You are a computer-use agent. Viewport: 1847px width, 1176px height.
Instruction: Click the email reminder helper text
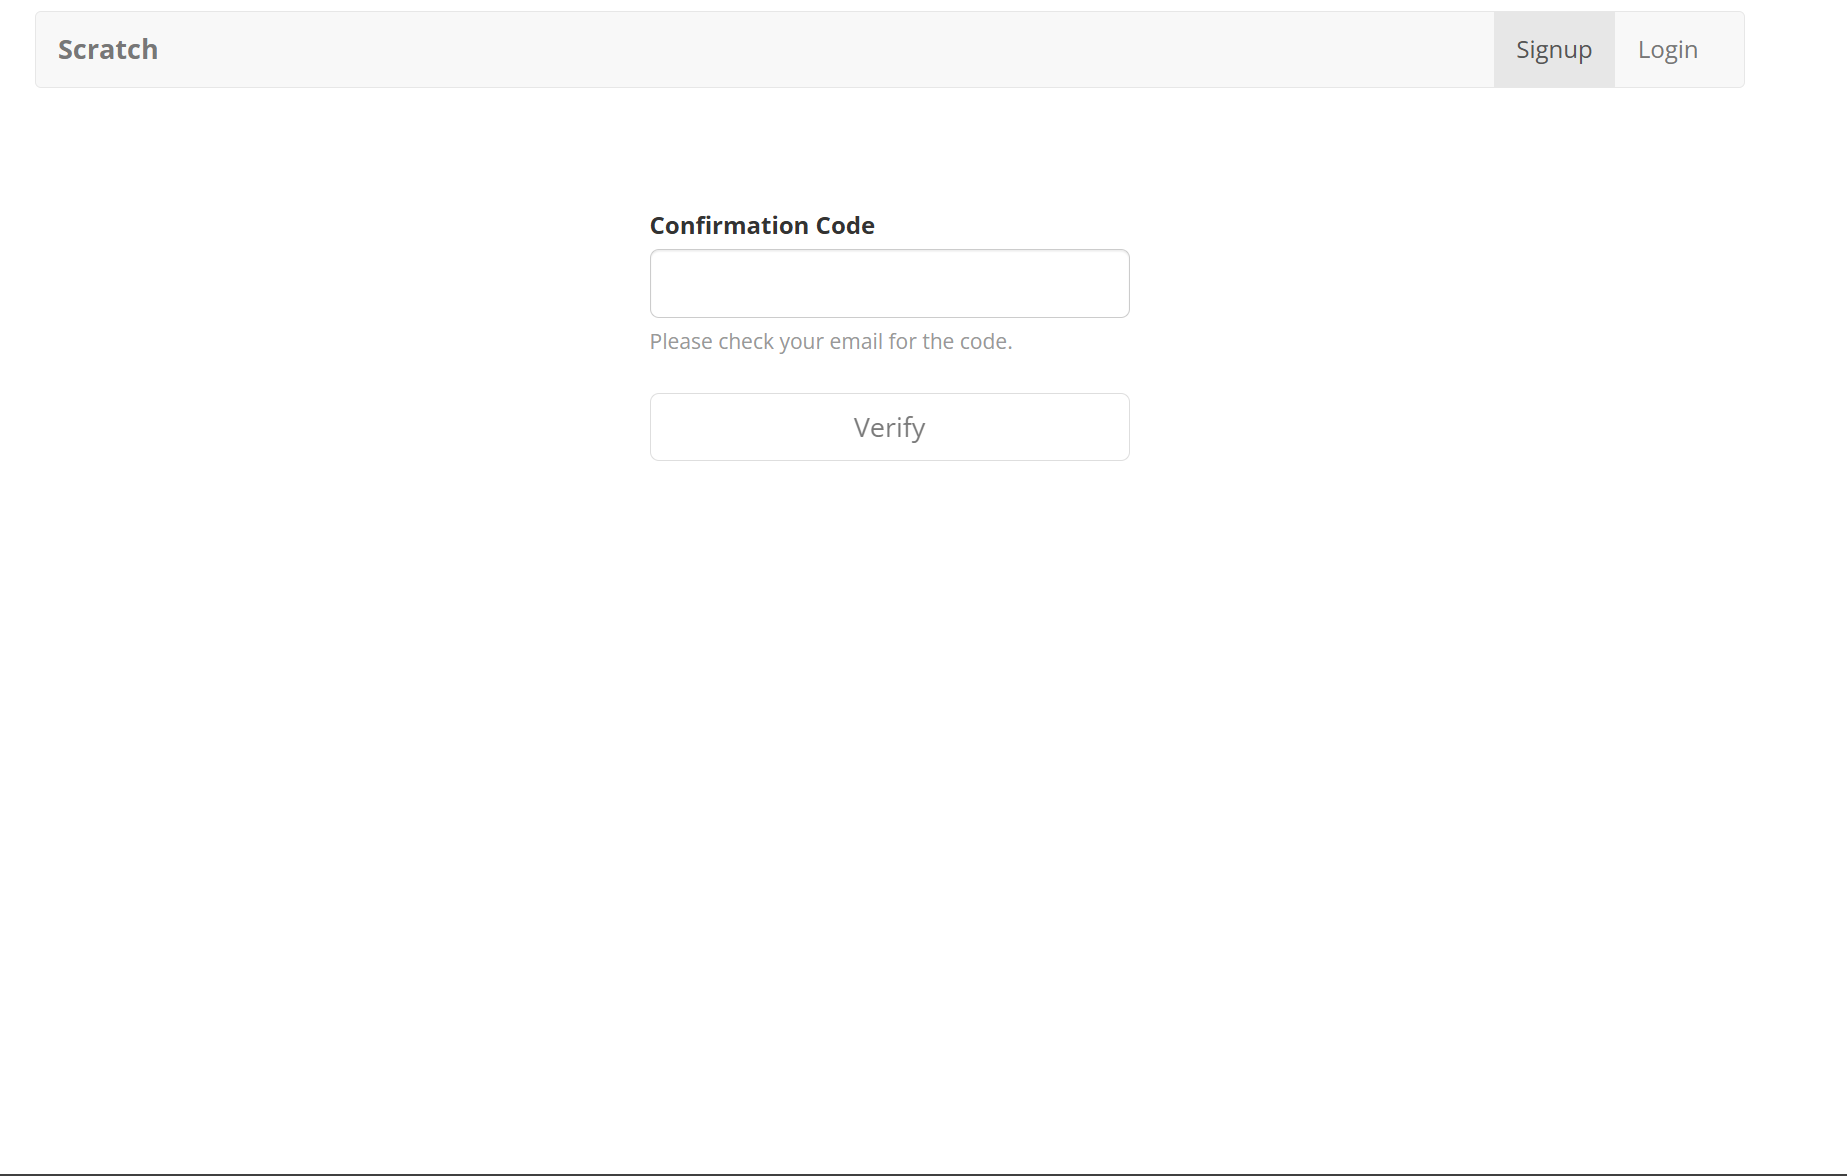pos(831,341)
